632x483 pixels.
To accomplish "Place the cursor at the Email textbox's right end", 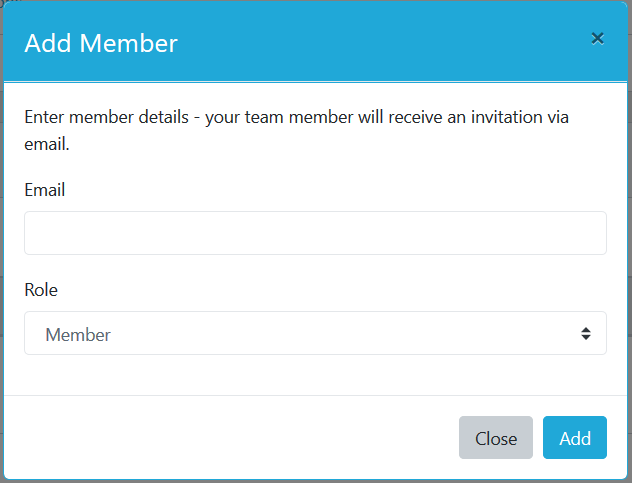I will click(x=599, y=233).
